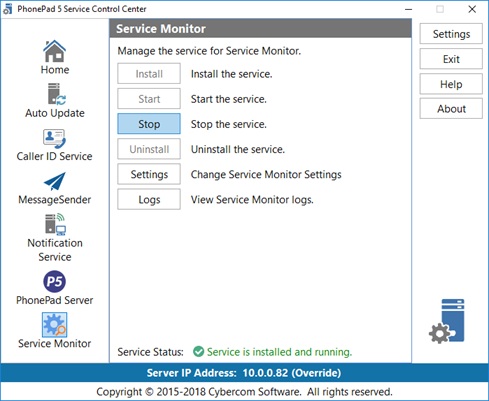Click 'Change Service Monitor Settings' description

266,174
